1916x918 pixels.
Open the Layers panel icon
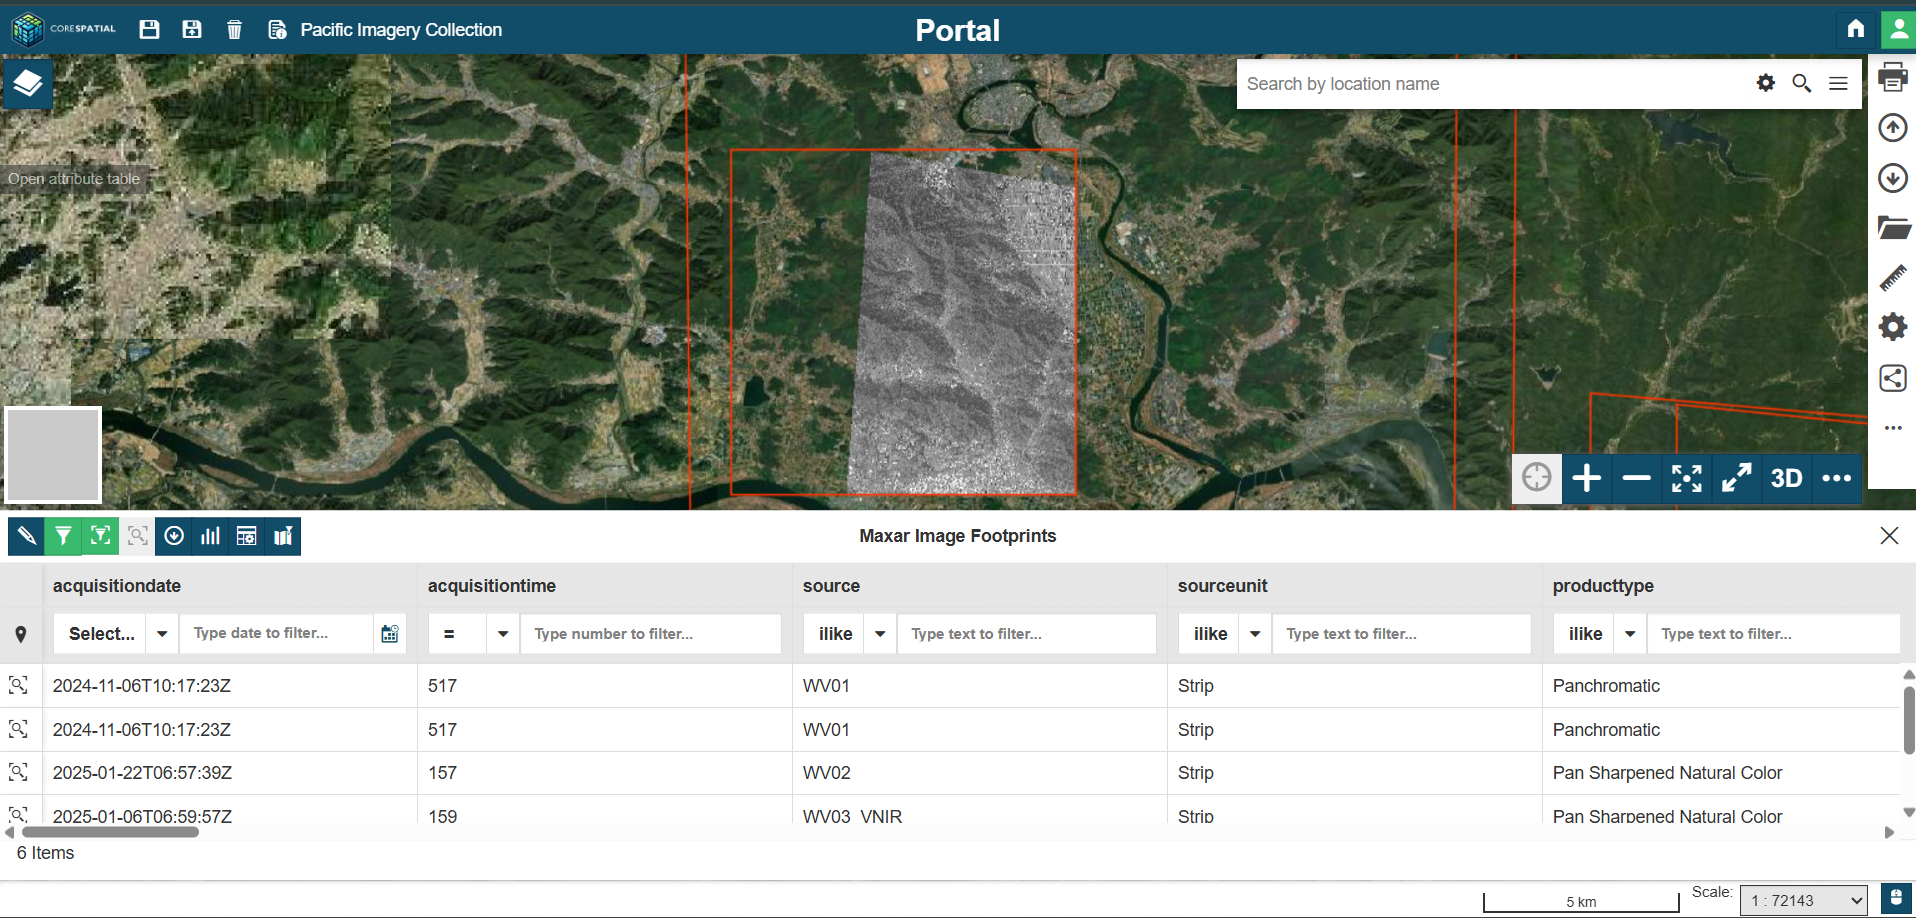(x=27, y=84)
